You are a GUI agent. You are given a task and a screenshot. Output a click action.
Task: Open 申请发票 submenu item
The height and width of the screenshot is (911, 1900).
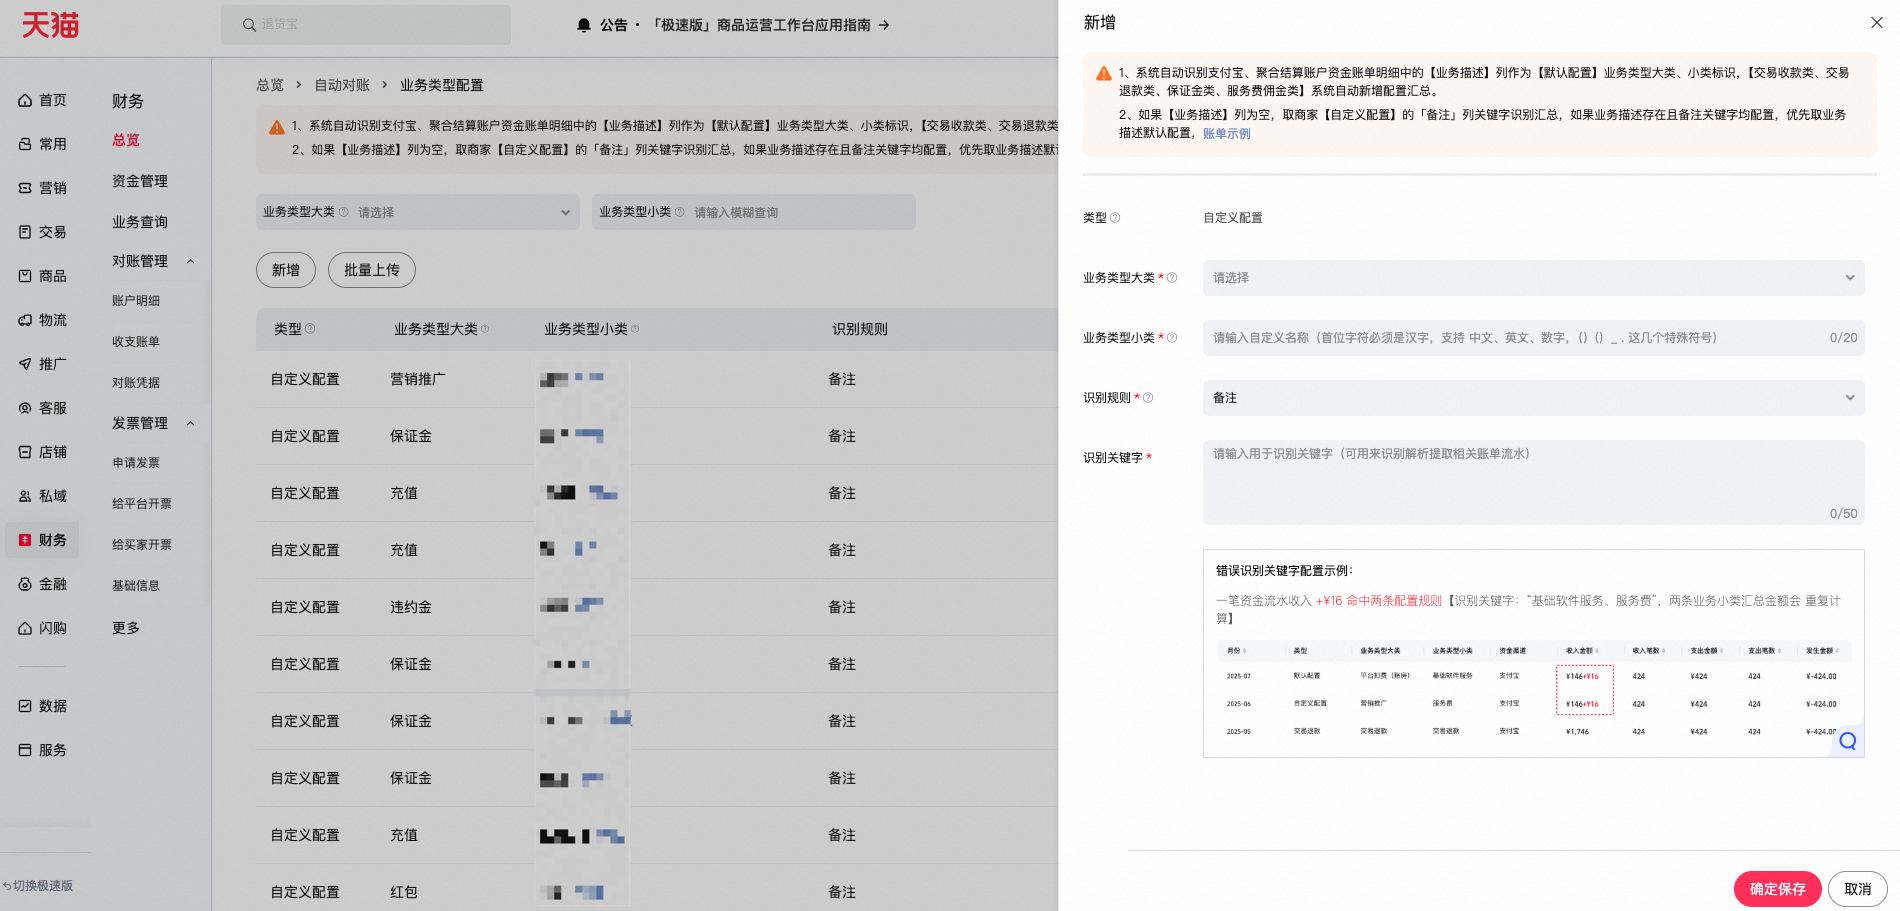point(136,463)
